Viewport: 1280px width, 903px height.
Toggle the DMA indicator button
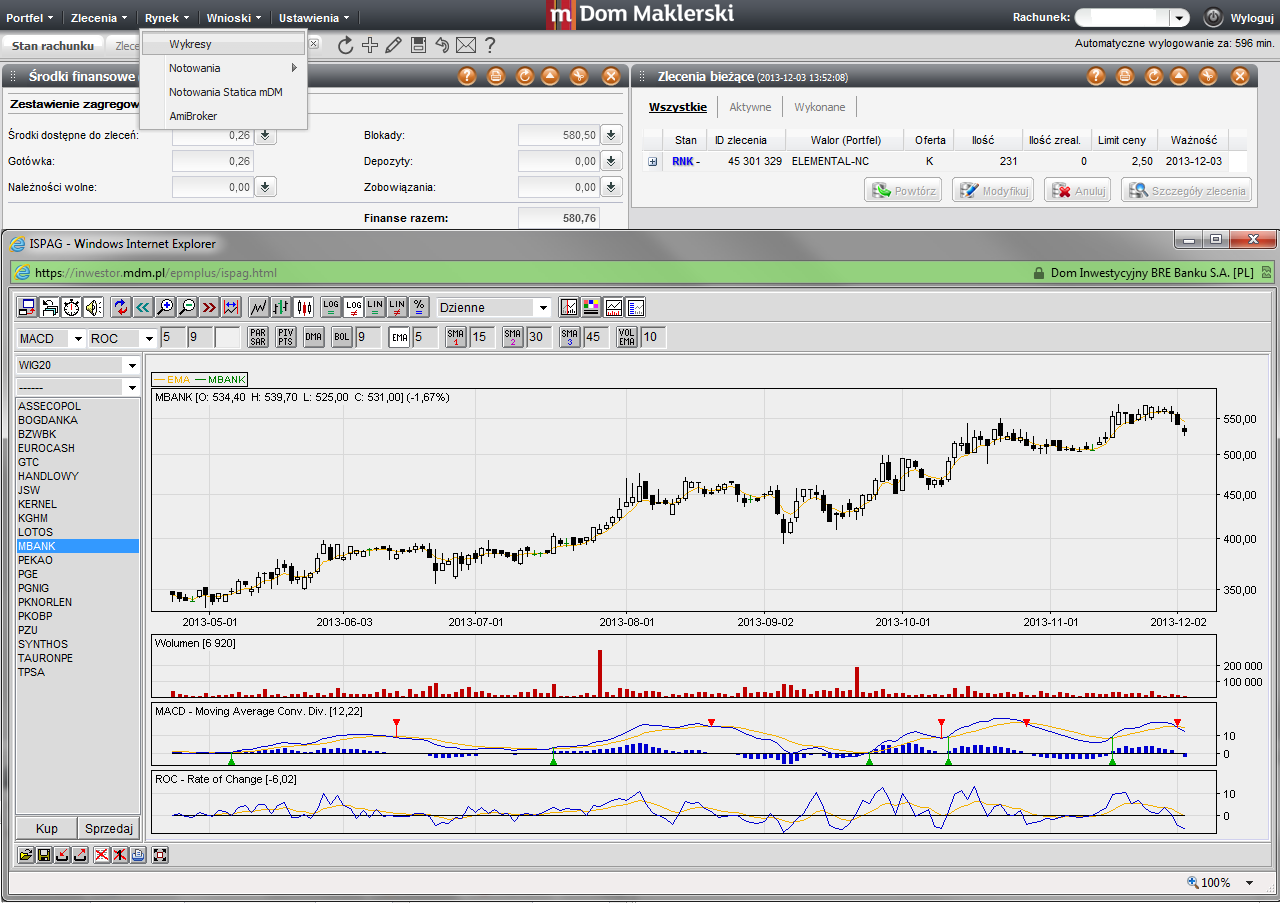(x=314, y=337)
